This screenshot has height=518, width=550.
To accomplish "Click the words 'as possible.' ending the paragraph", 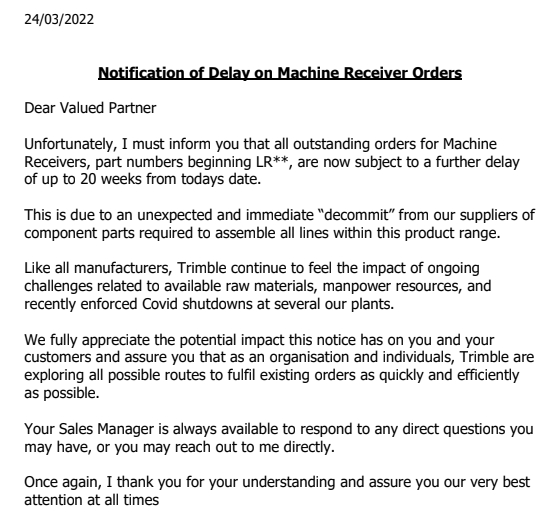I will click(62, 393).
